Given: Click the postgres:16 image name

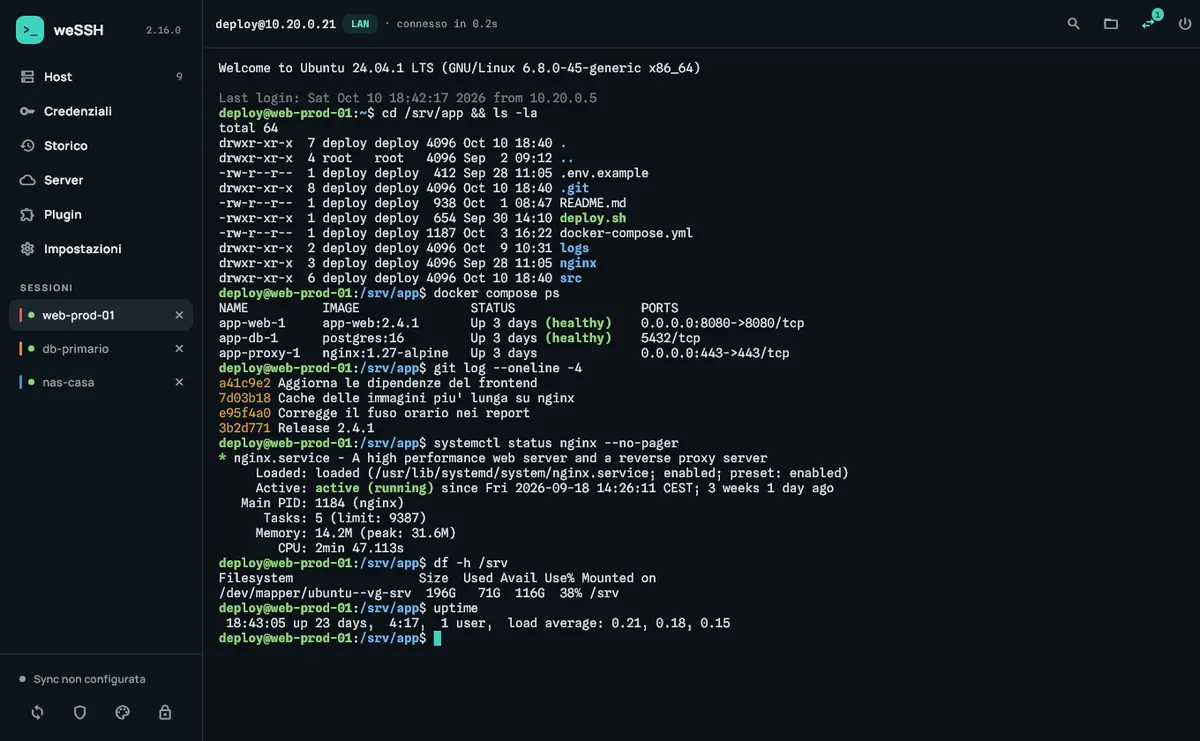Looking at the screenshot, I should point(363,338).
